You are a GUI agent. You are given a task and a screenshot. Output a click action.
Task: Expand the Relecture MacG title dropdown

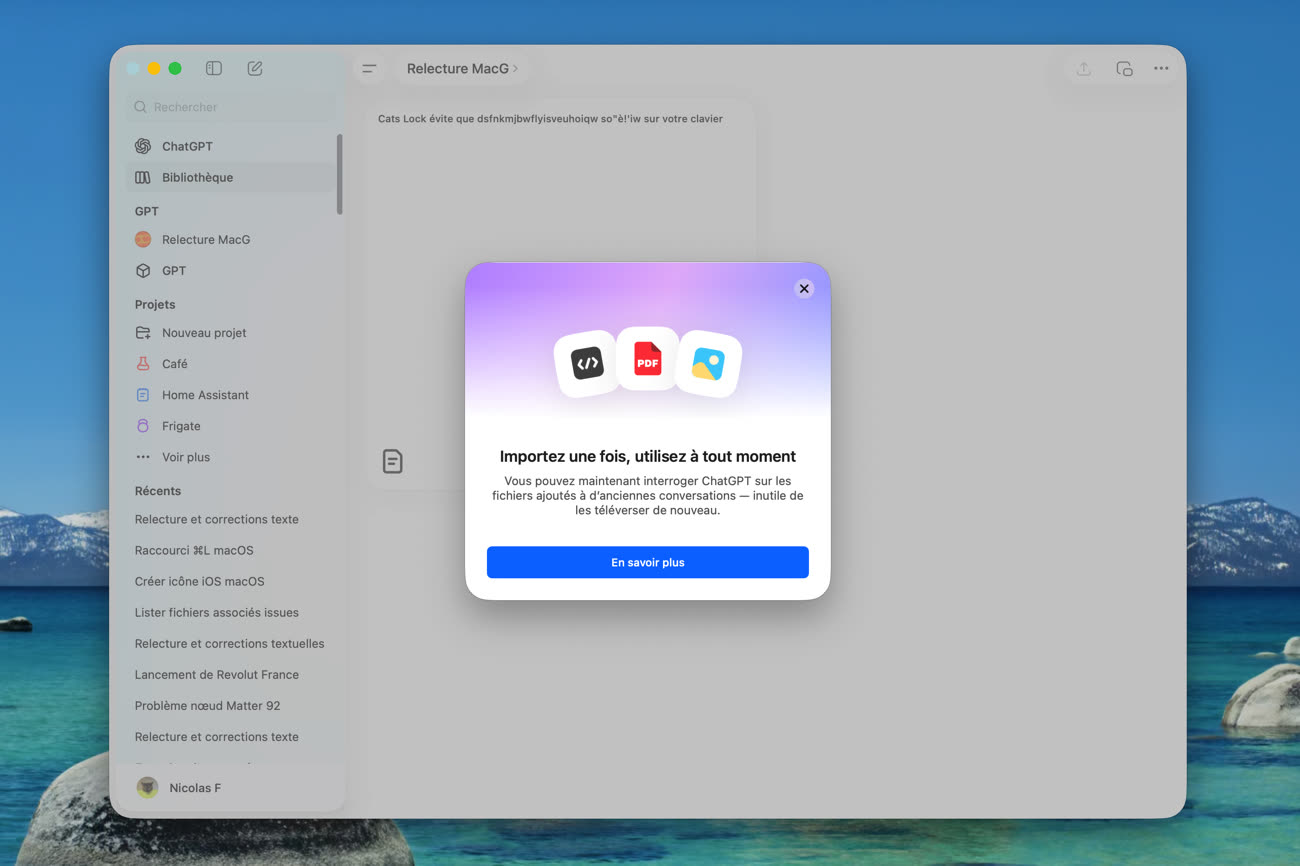pyautogui.click(x=462, y=69)
